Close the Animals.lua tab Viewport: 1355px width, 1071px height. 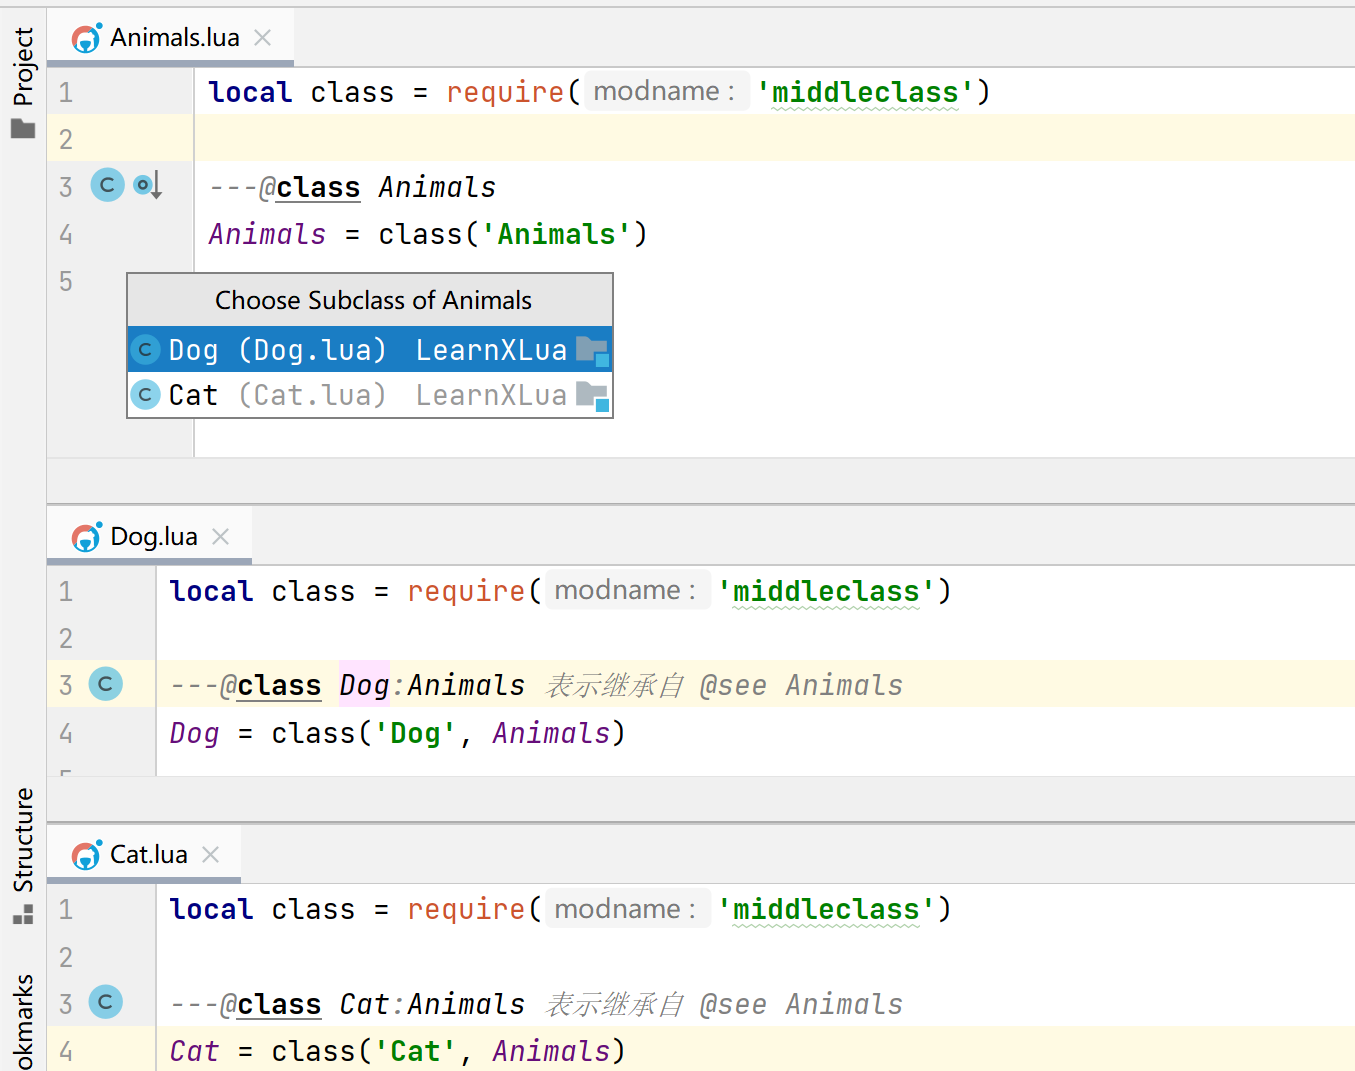263,38
